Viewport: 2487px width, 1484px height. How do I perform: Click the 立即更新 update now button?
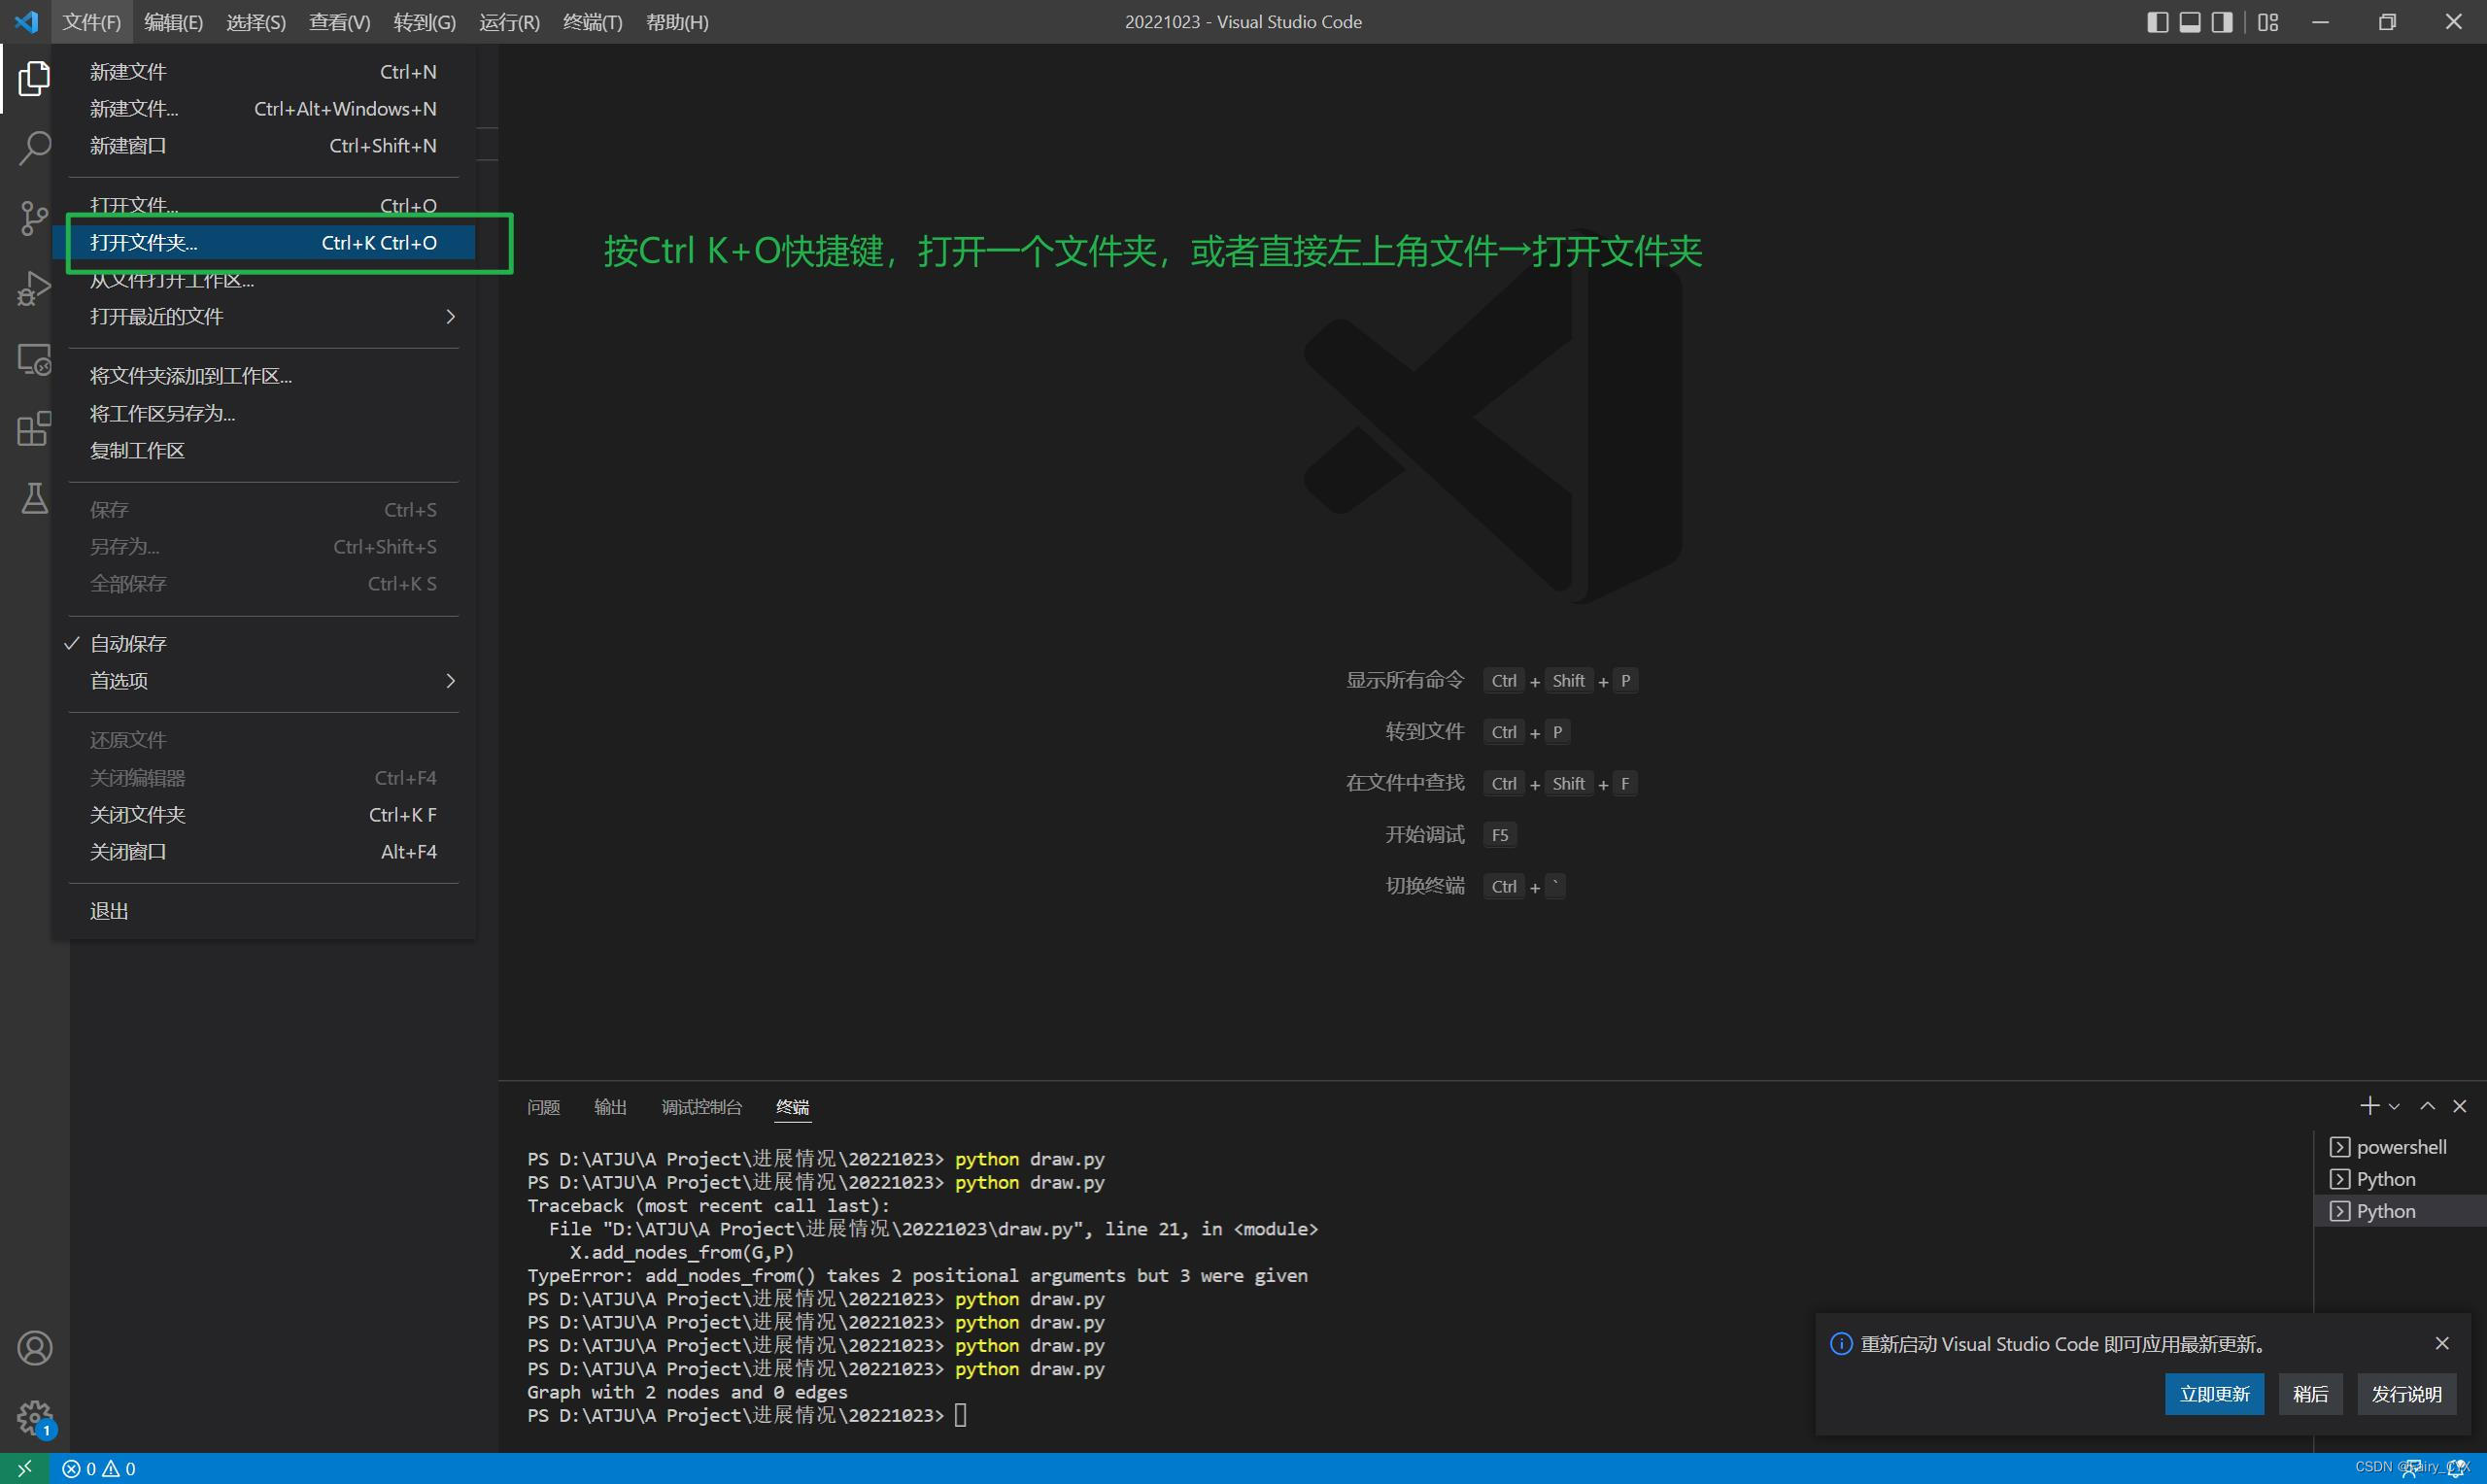pos(2214,1394)
